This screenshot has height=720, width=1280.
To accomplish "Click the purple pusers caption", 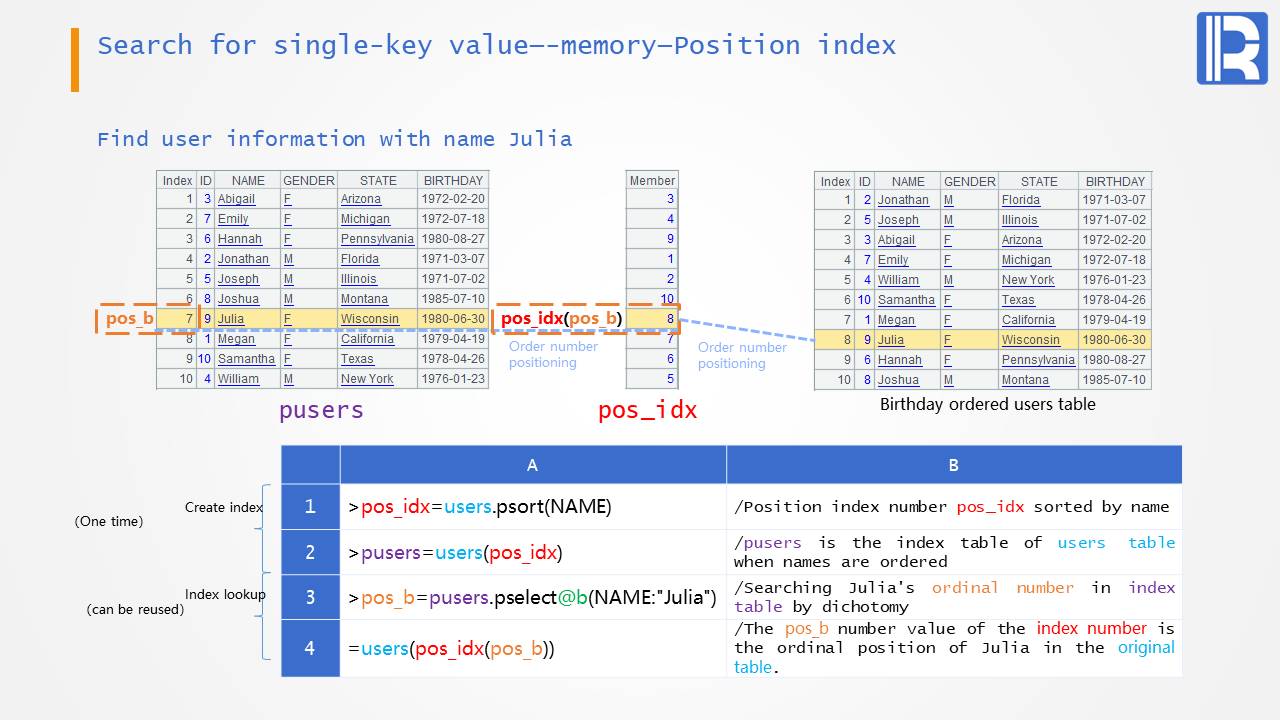I will pos(321,410).
